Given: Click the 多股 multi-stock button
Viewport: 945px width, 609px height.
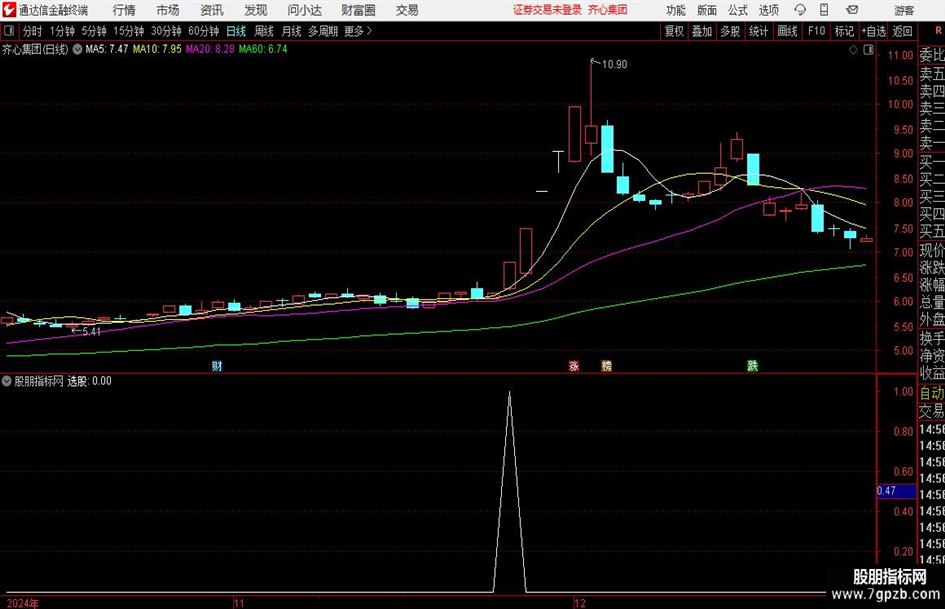Looking at the screenshot, I should [x=730, y=31].
